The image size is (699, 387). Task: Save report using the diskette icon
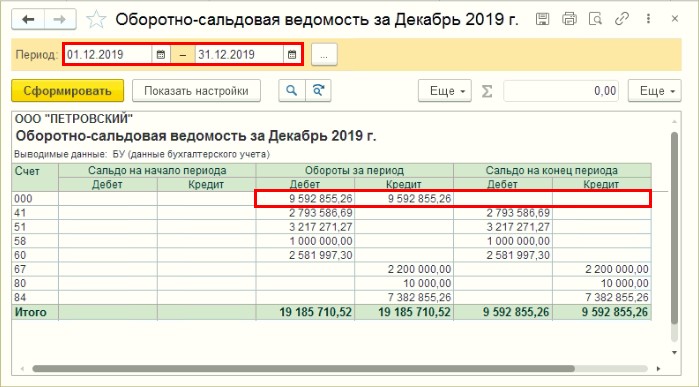point(542,19)
